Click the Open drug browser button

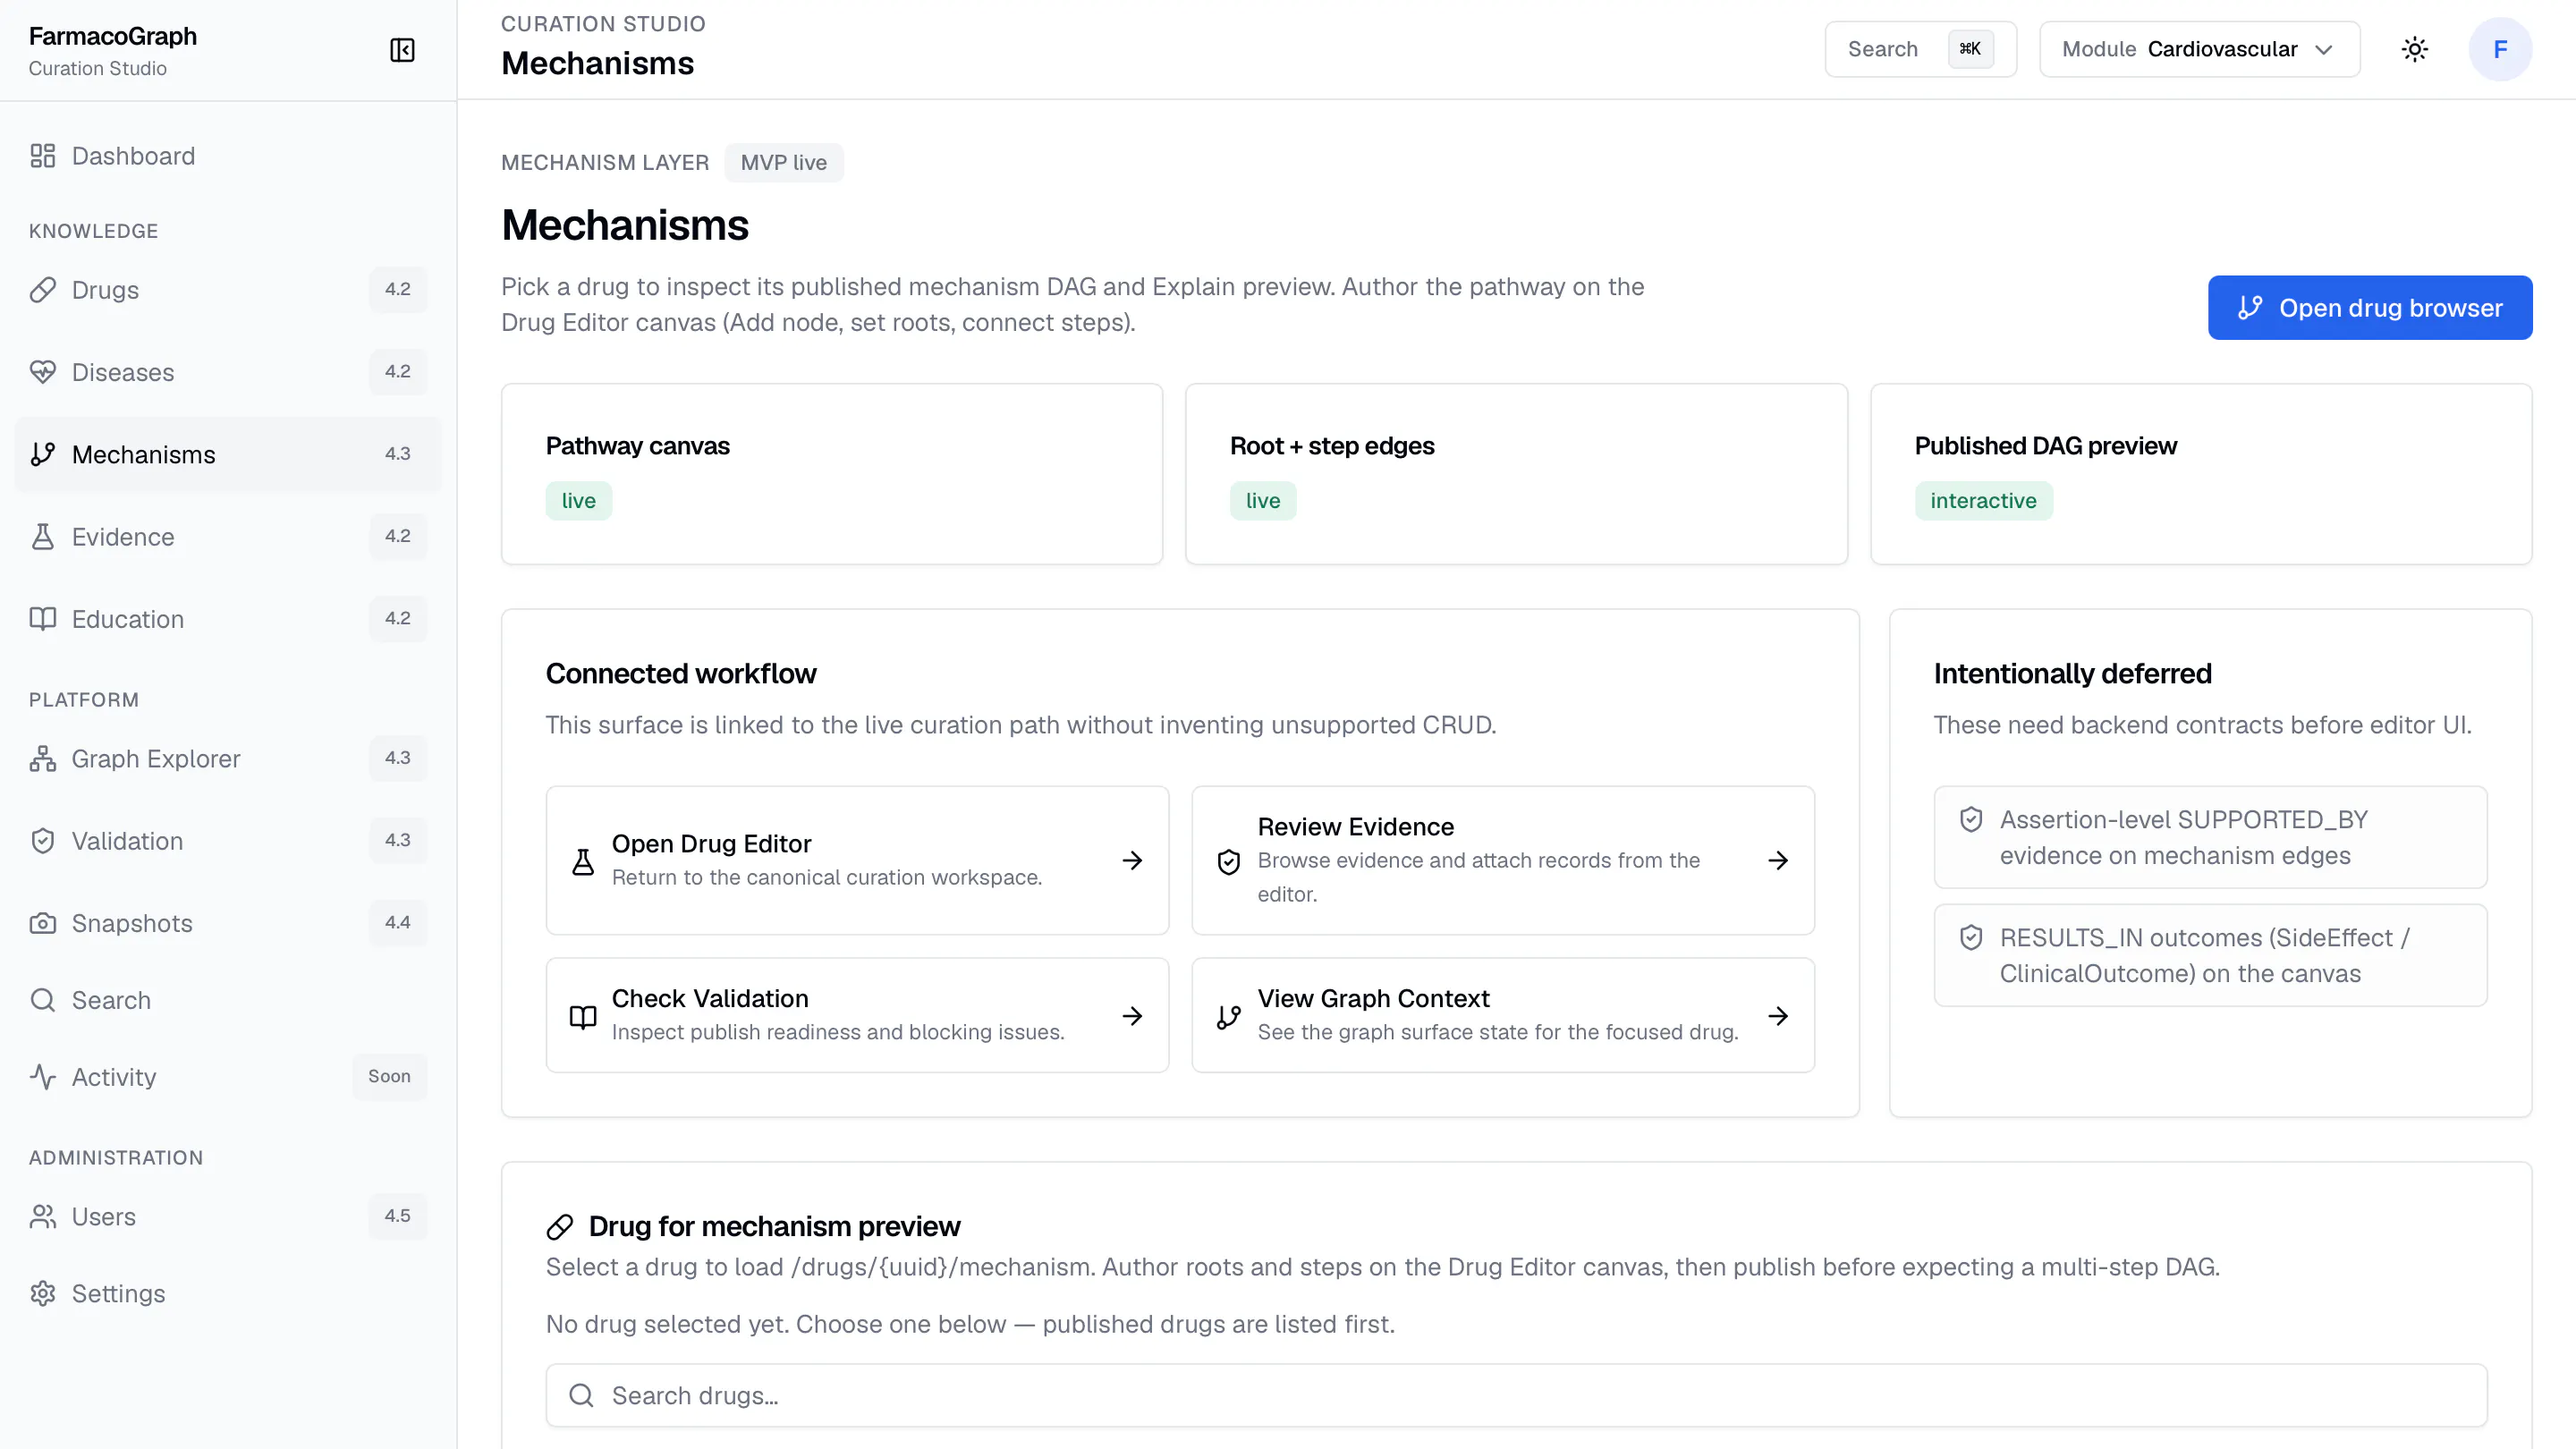(x=2369, y=308)
